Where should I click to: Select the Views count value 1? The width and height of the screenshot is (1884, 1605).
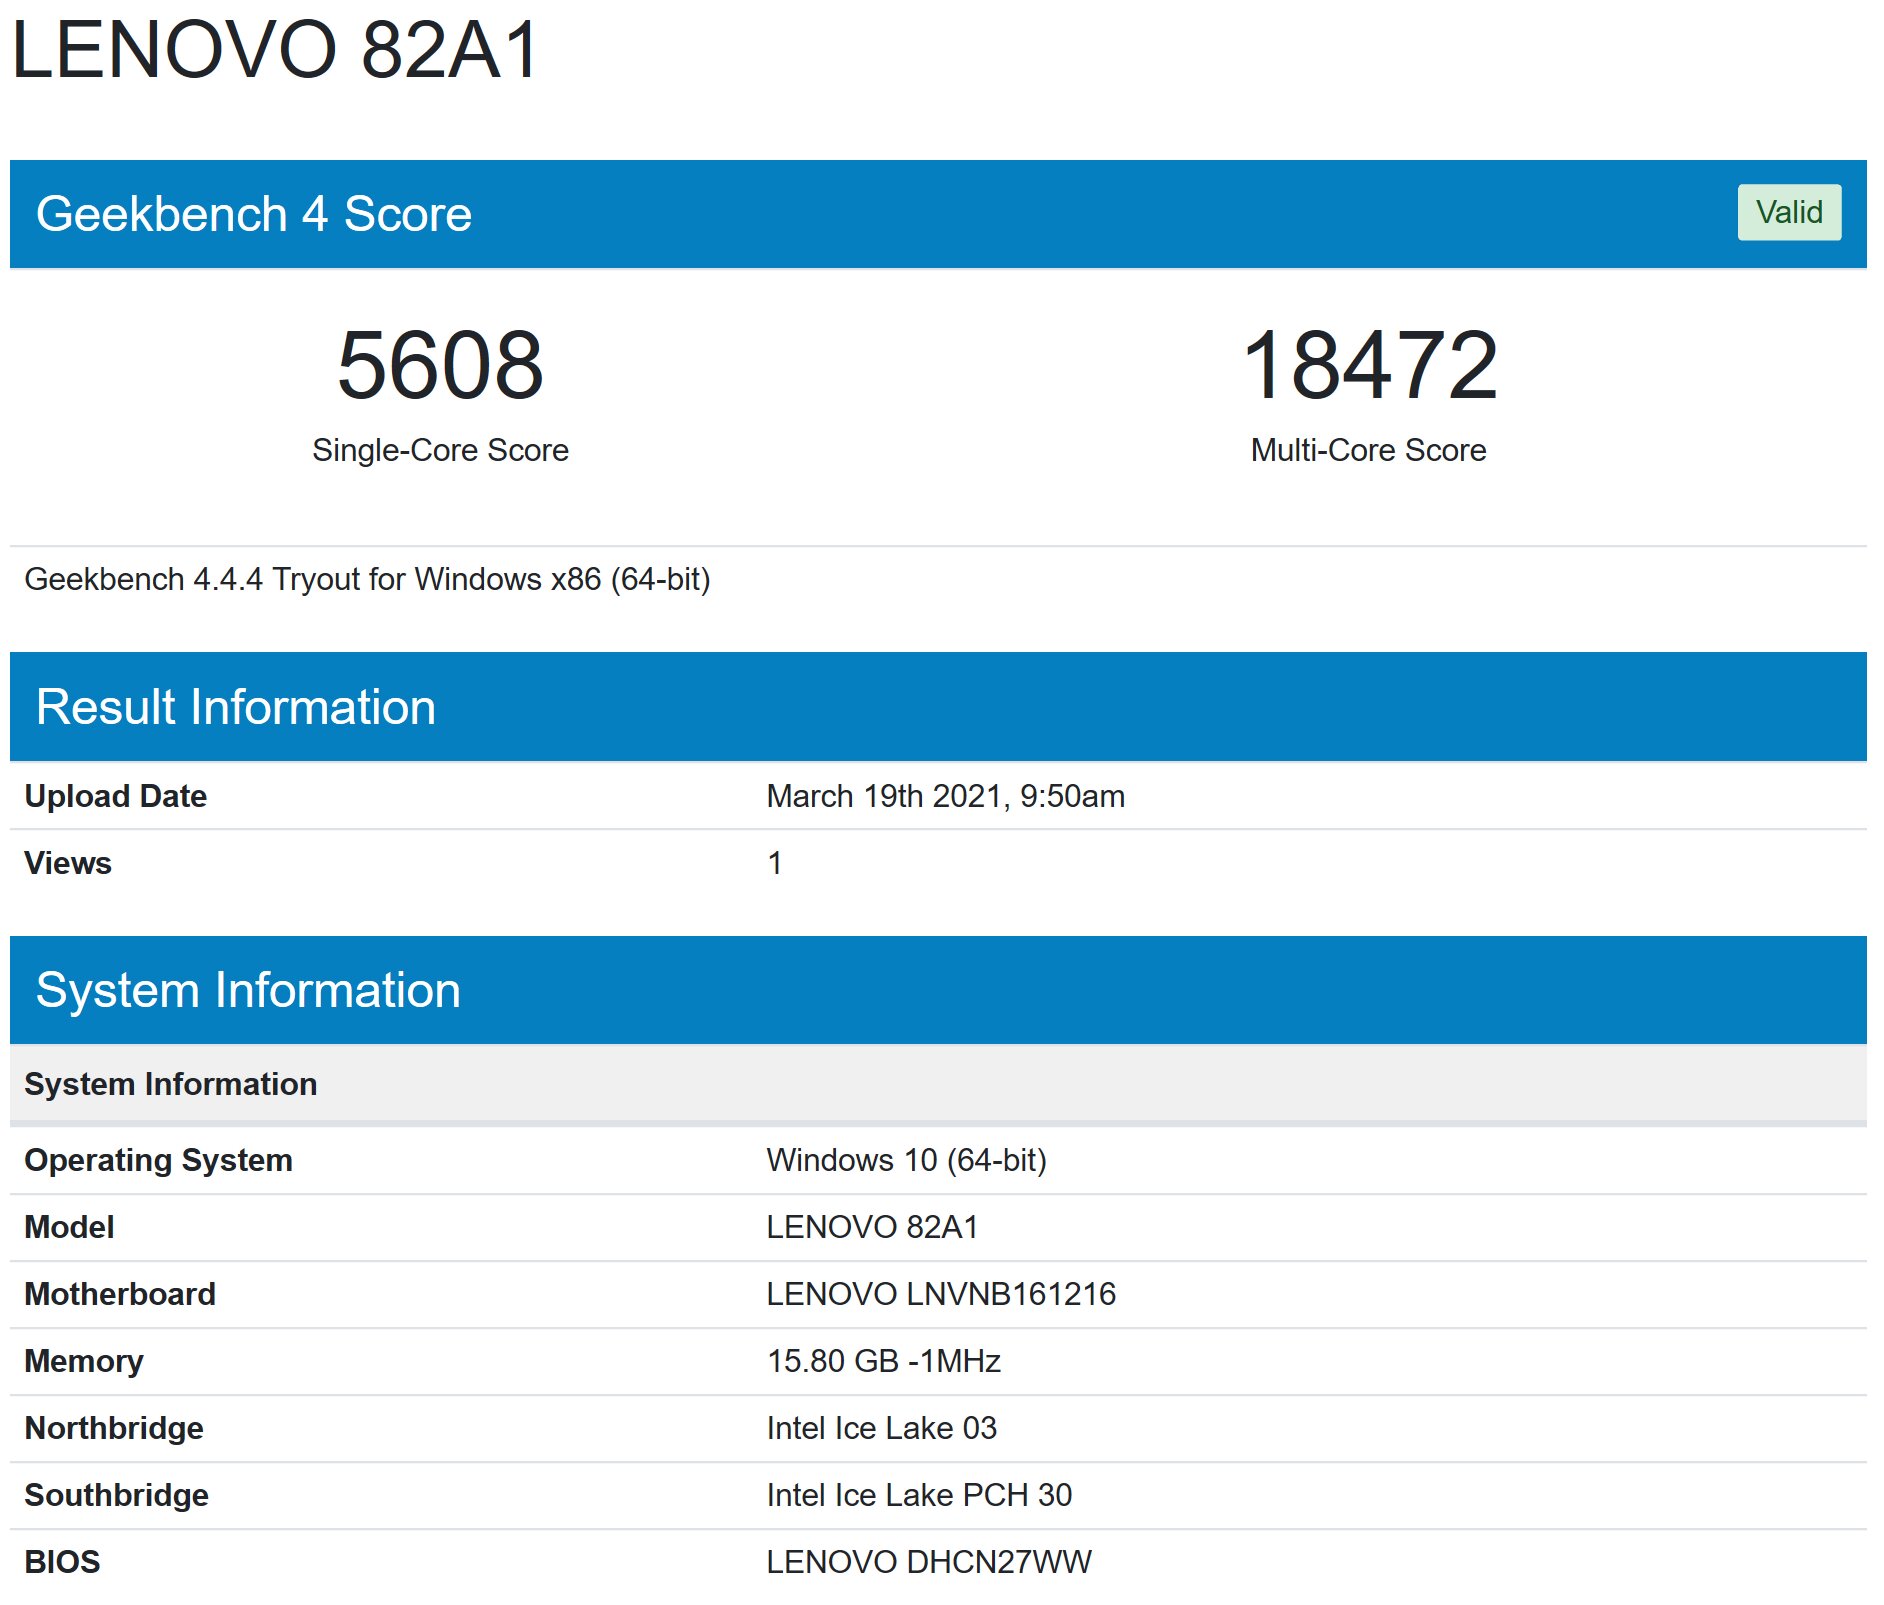tap(774, 863)
